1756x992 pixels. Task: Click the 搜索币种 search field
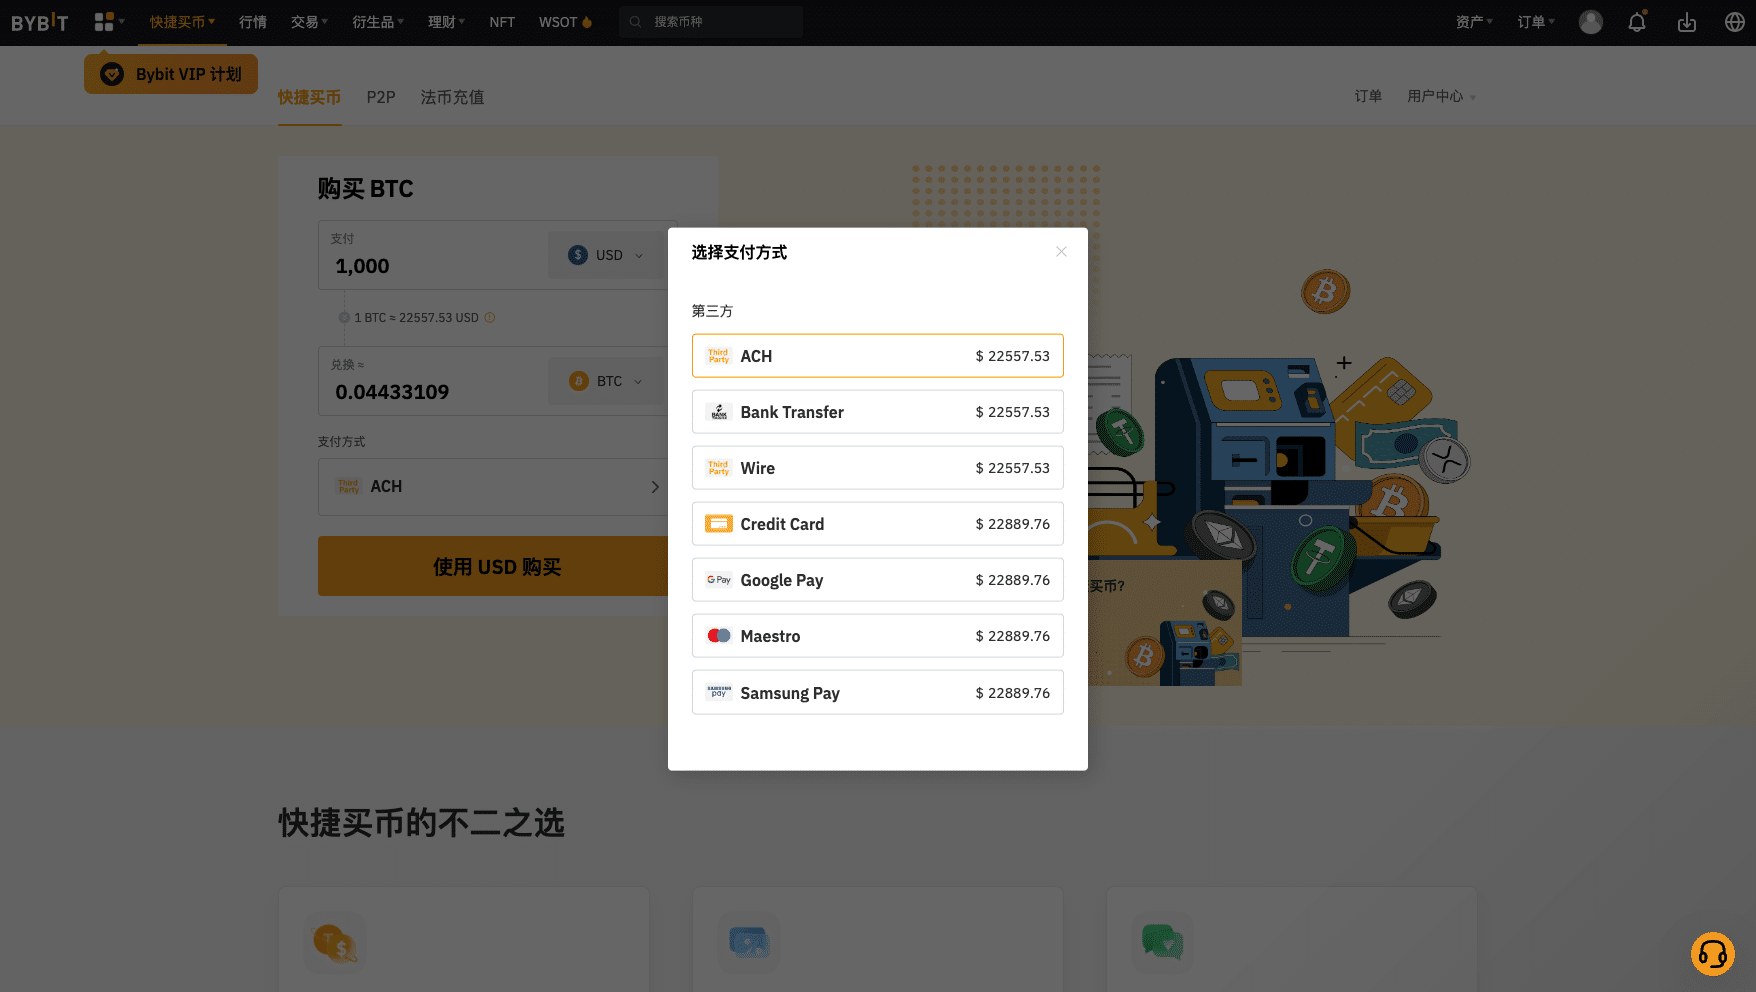point(711,22)
